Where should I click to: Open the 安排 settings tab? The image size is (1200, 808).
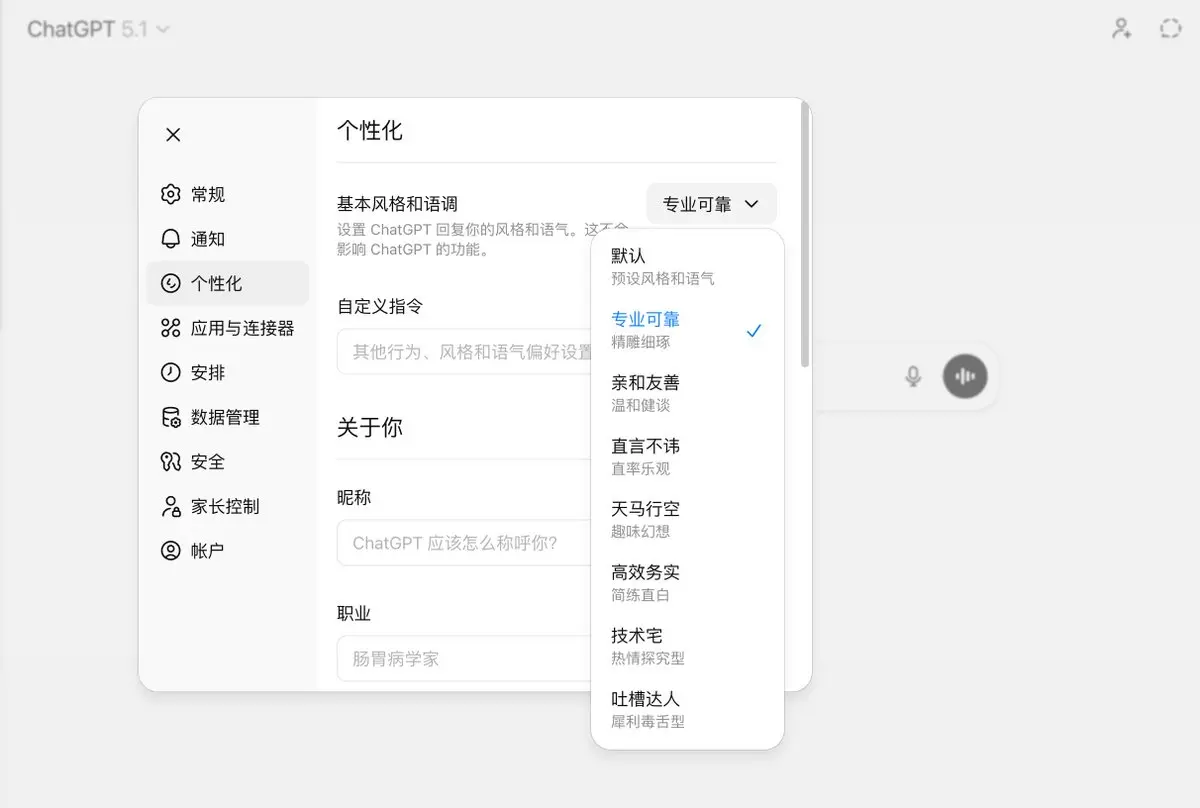[x=228, y=372]
